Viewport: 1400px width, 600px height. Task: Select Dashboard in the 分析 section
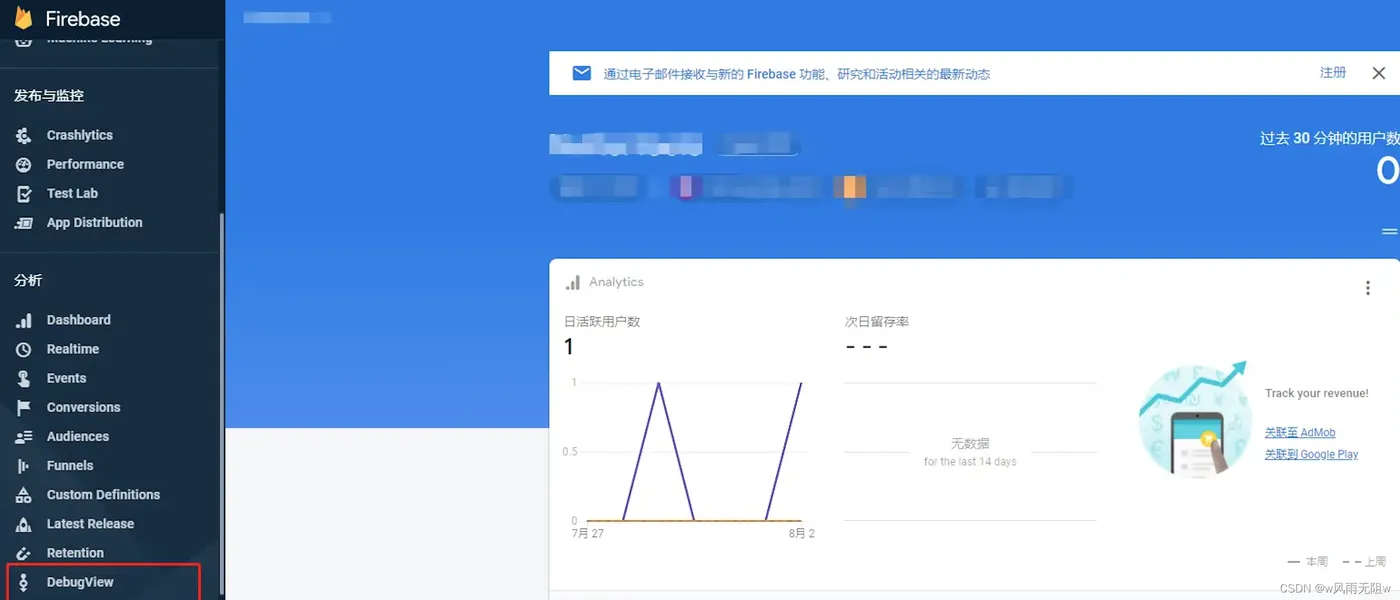point(79,320)
